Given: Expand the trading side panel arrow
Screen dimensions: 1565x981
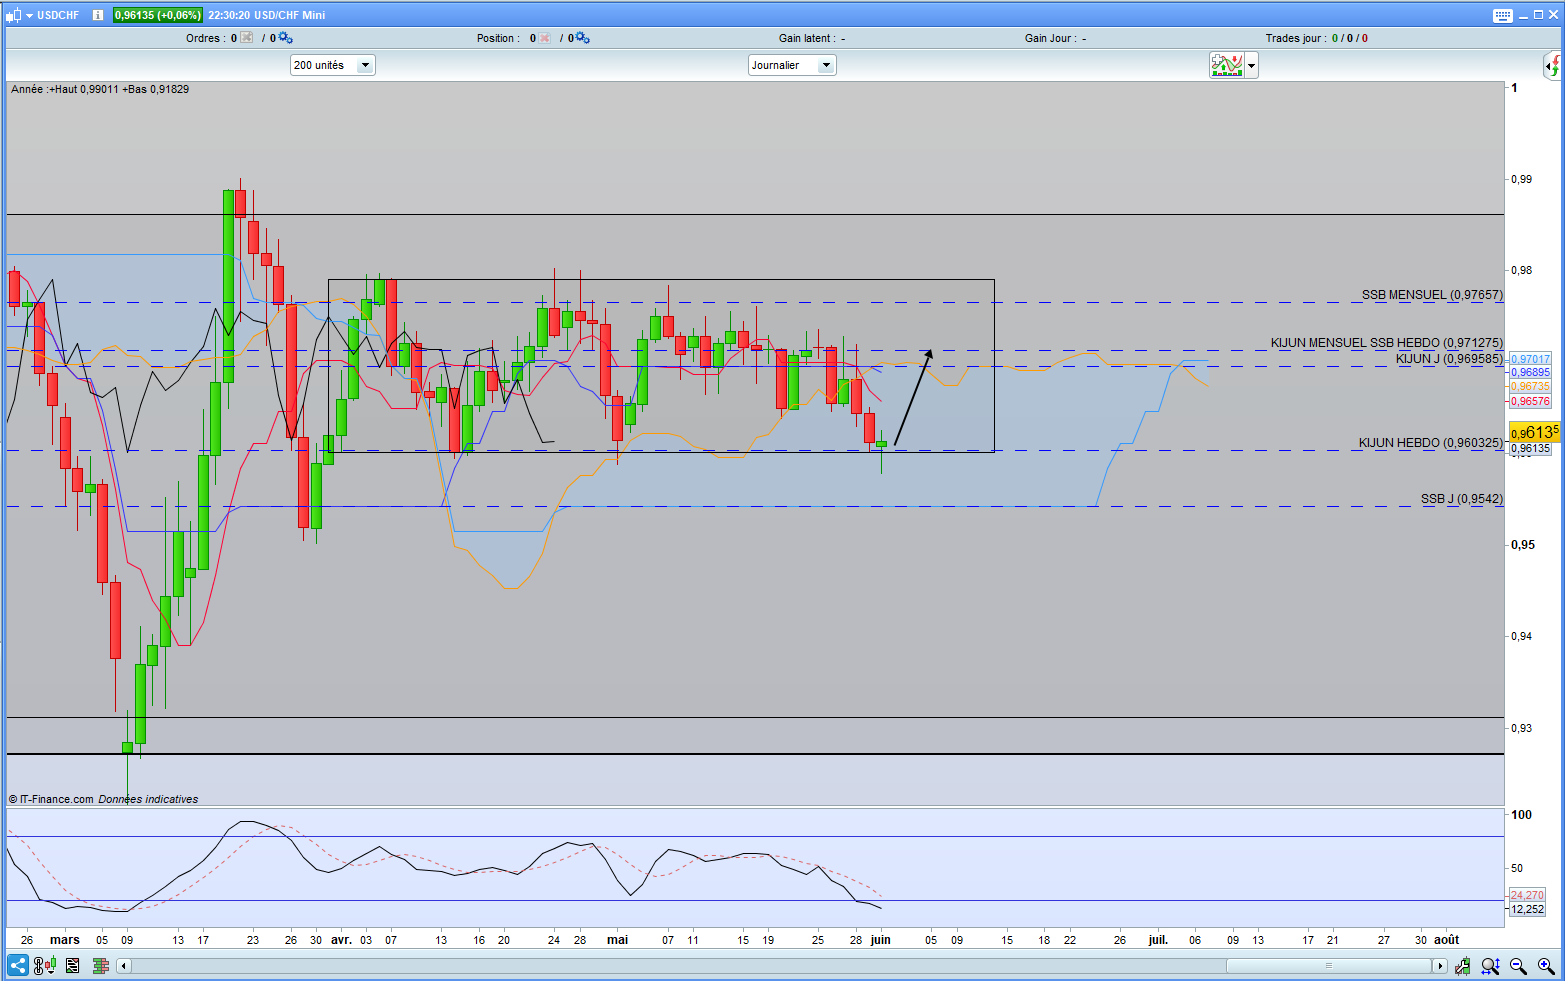Looking at the screenshot, I should (1552, 67).
